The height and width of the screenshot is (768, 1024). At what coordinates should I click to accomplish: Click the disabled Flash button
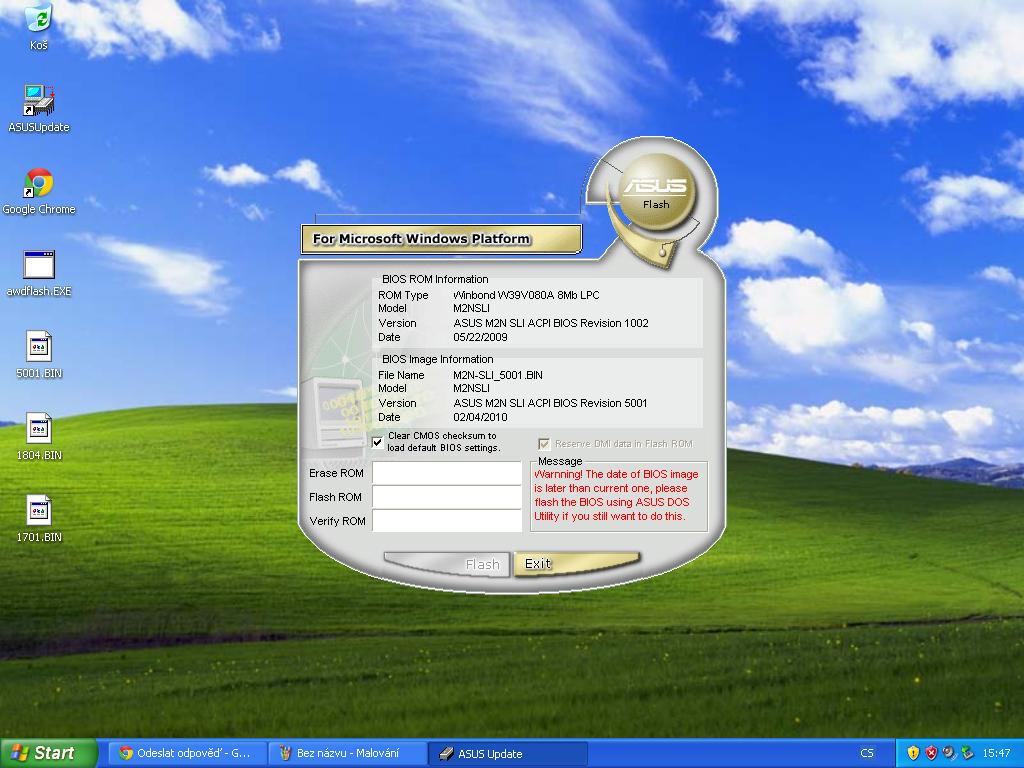447,564
